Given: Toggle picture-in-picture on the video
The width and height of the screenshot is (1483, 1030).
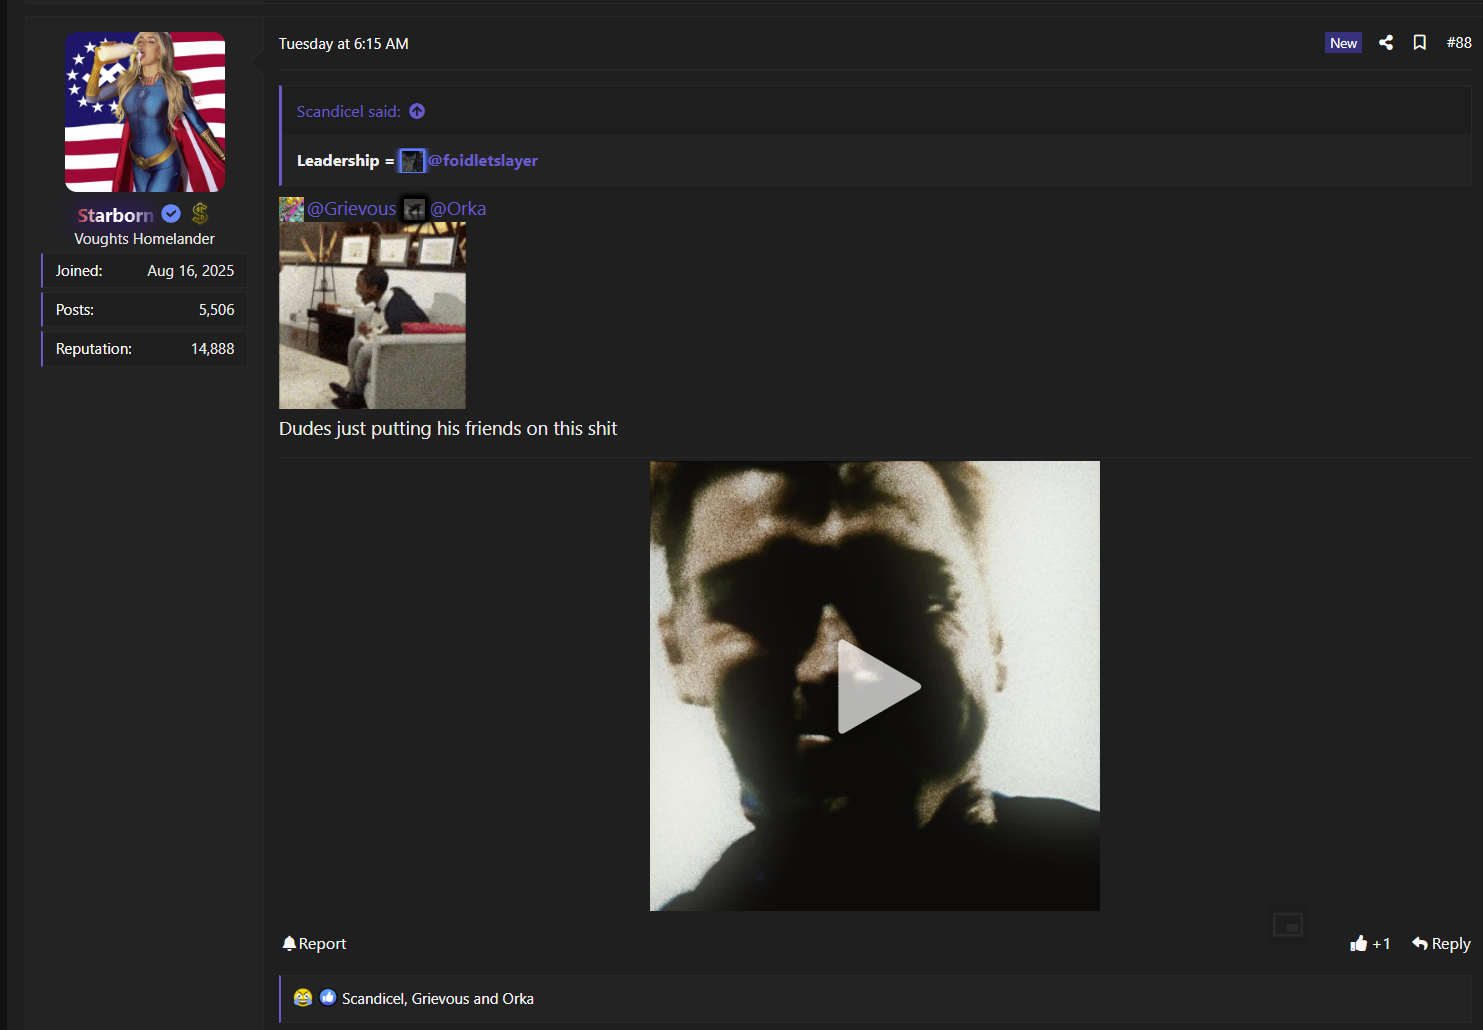Looking at the screenshot, I should pyautogui.click(x=1287, y=925).
